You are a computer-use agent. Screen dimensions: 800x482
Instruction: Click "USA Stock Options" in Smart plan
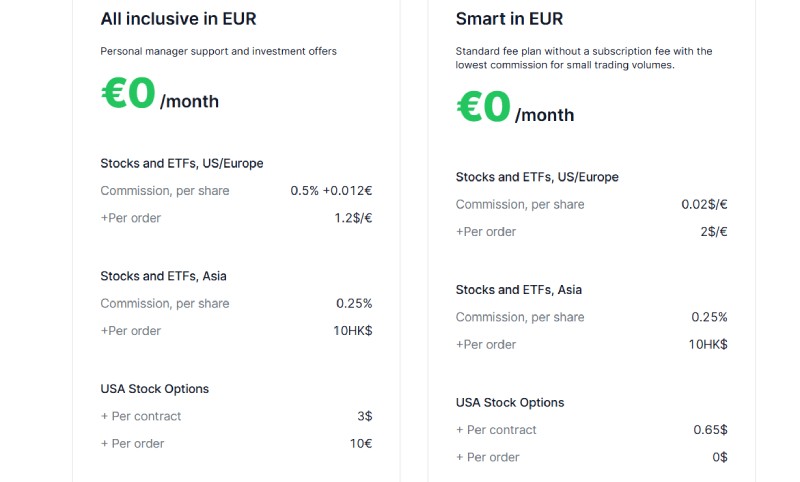coord(510,403)
